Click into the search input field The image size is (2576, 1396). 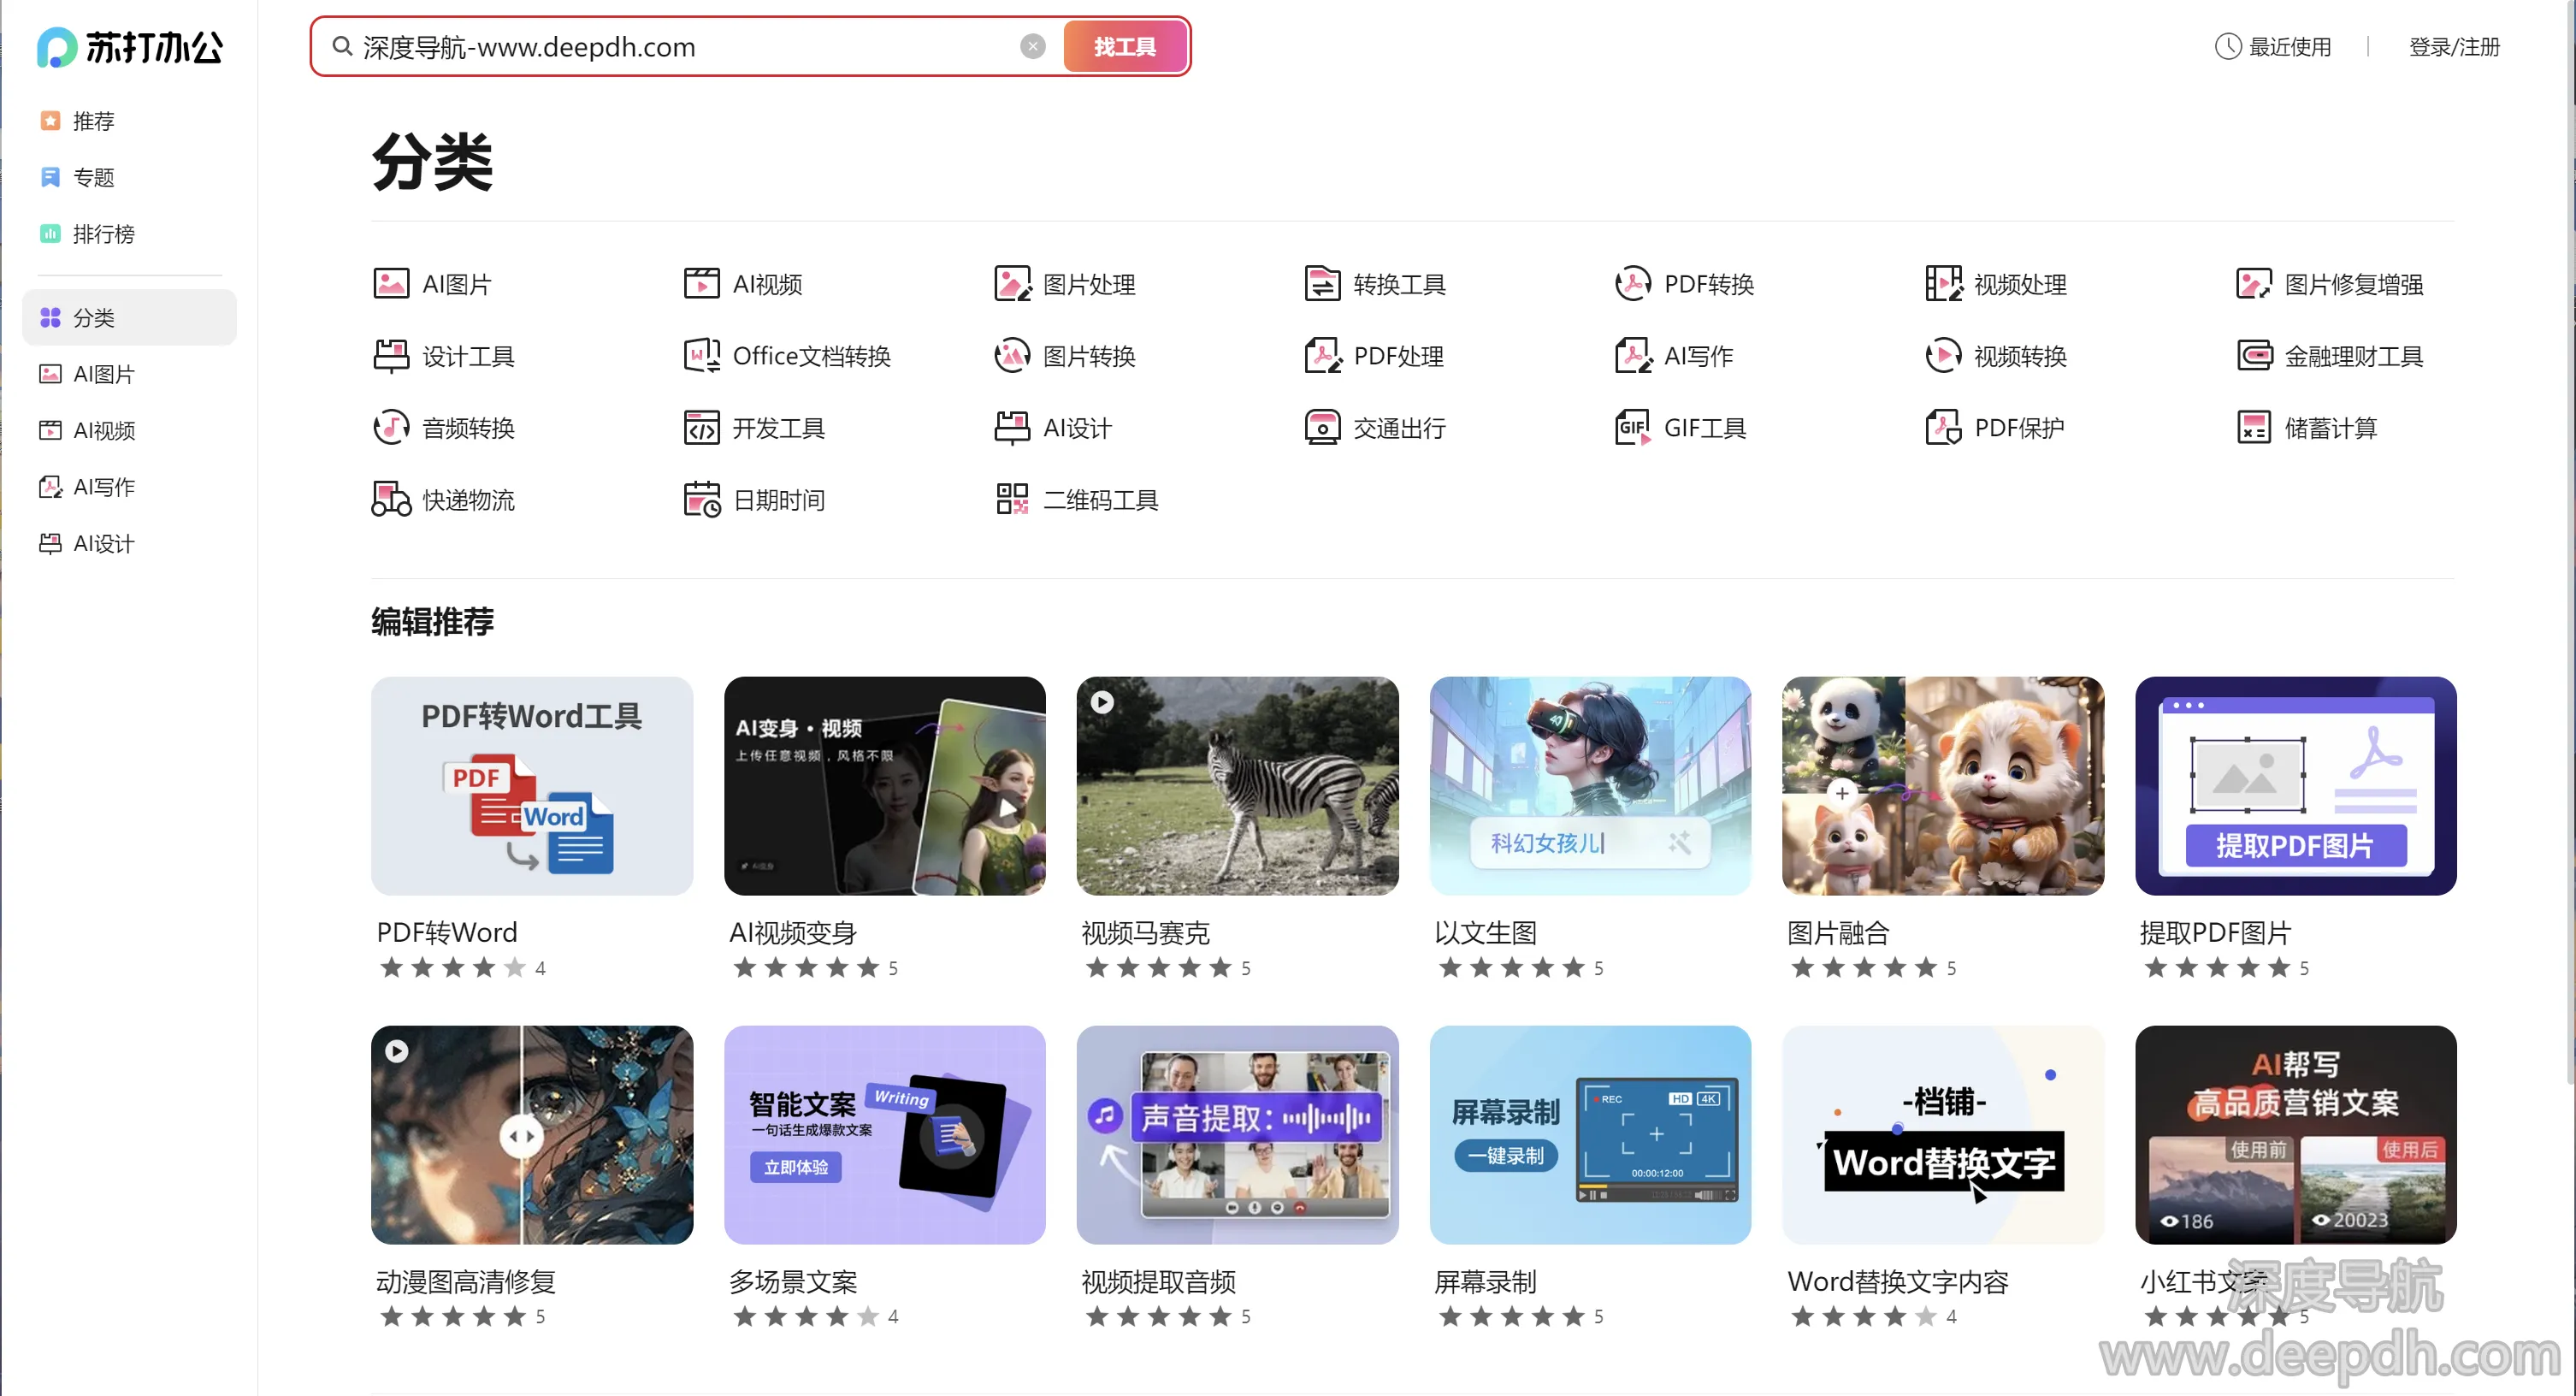[x=680, y=47]
